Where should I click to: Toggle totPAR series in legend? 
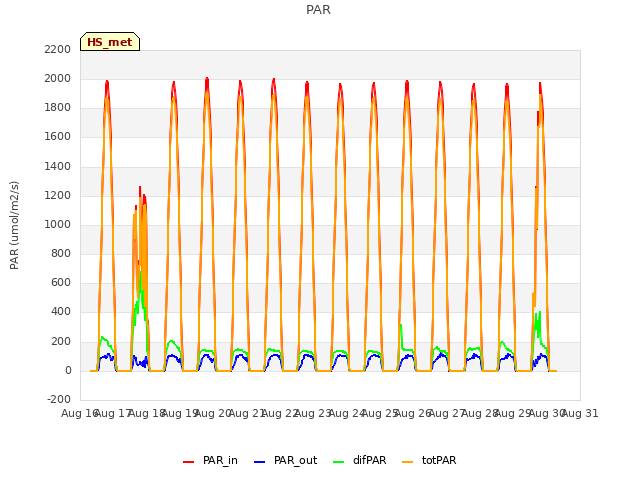click(x=429, y=460)
